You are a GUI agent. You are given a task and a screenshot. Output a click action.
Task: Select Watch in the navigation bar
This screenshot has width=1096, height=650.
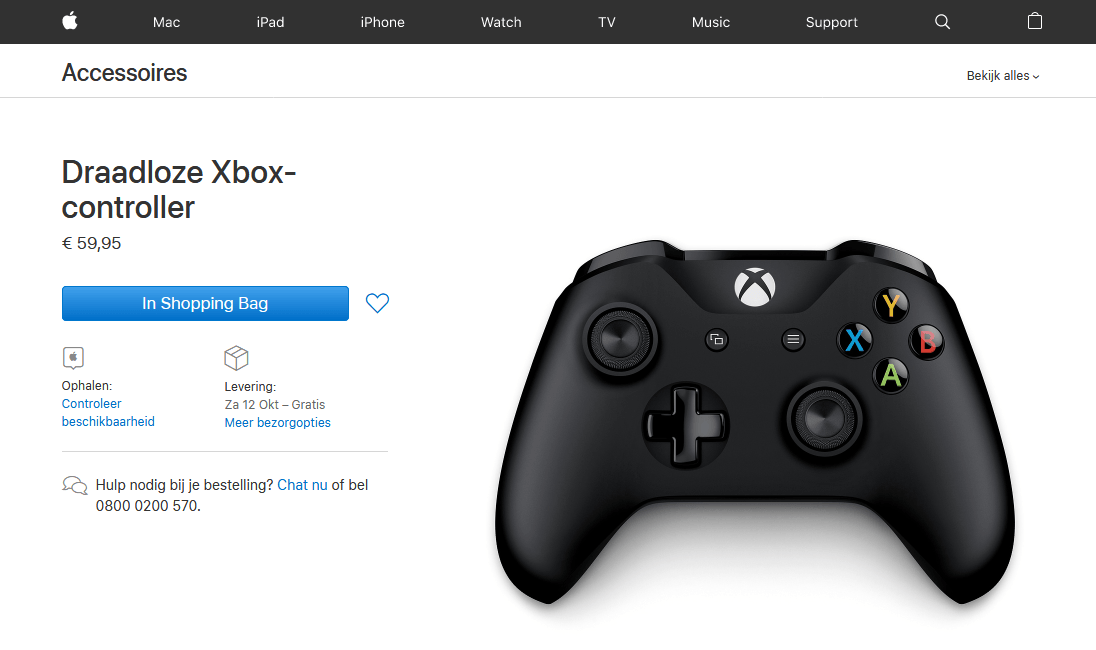(501, 22)
